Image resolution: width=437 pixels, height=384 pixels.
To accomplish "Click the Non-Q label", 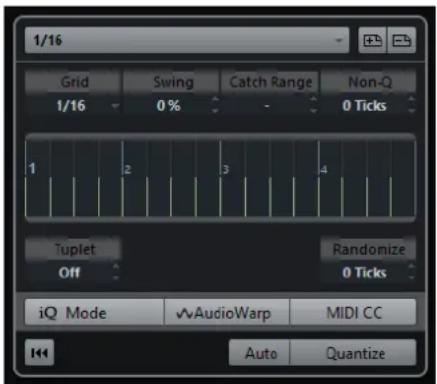I will [x=370, y=82].
